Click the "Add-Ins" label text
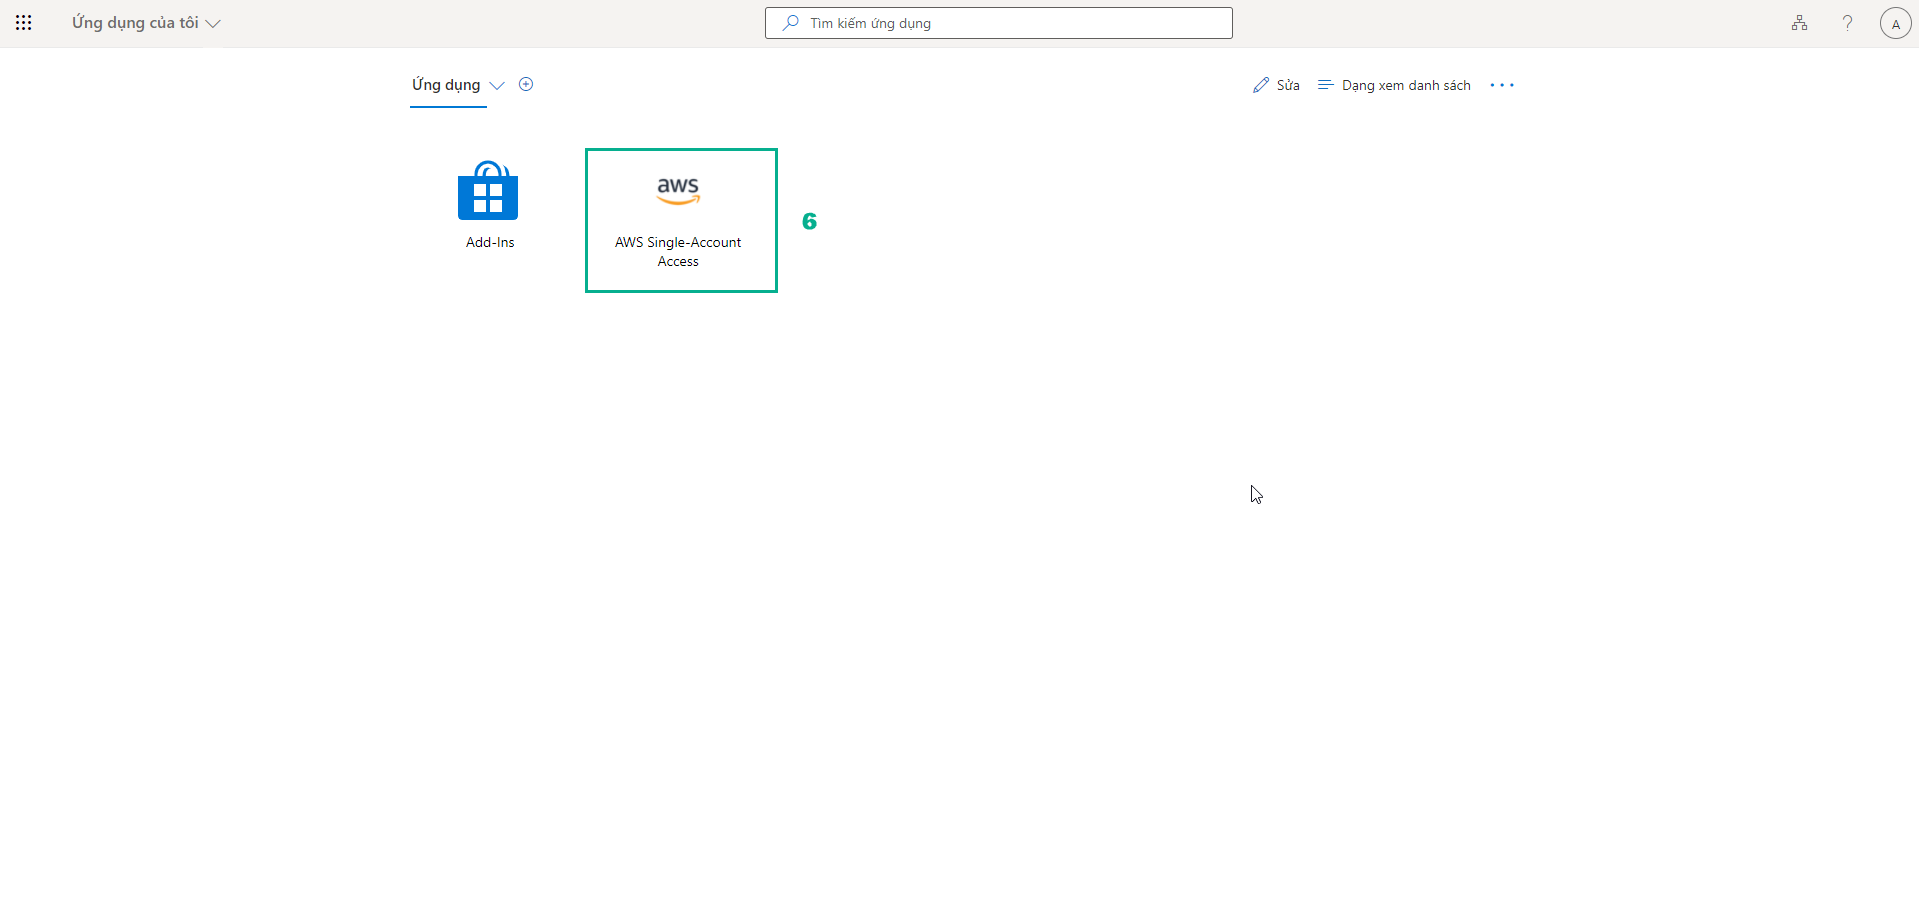The height and width of the screenshot is (921, 1919). click(x=490, y=243)
